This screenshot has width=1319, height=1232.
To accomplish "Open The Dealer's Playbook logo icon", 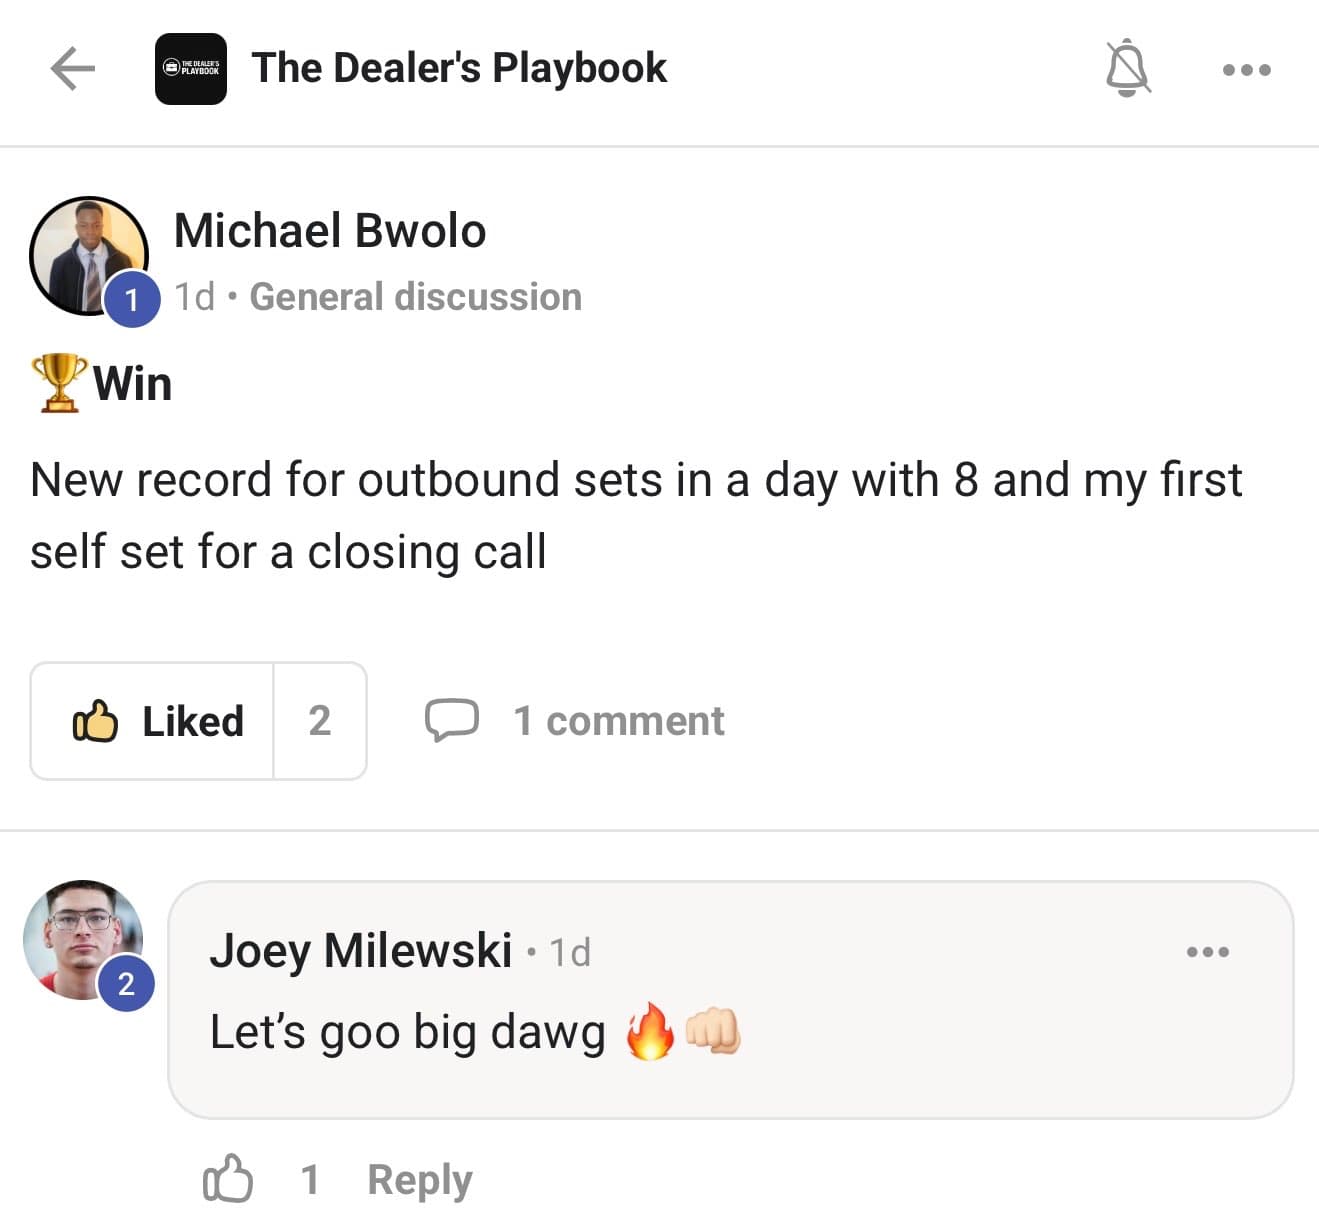I will point(191,69).
